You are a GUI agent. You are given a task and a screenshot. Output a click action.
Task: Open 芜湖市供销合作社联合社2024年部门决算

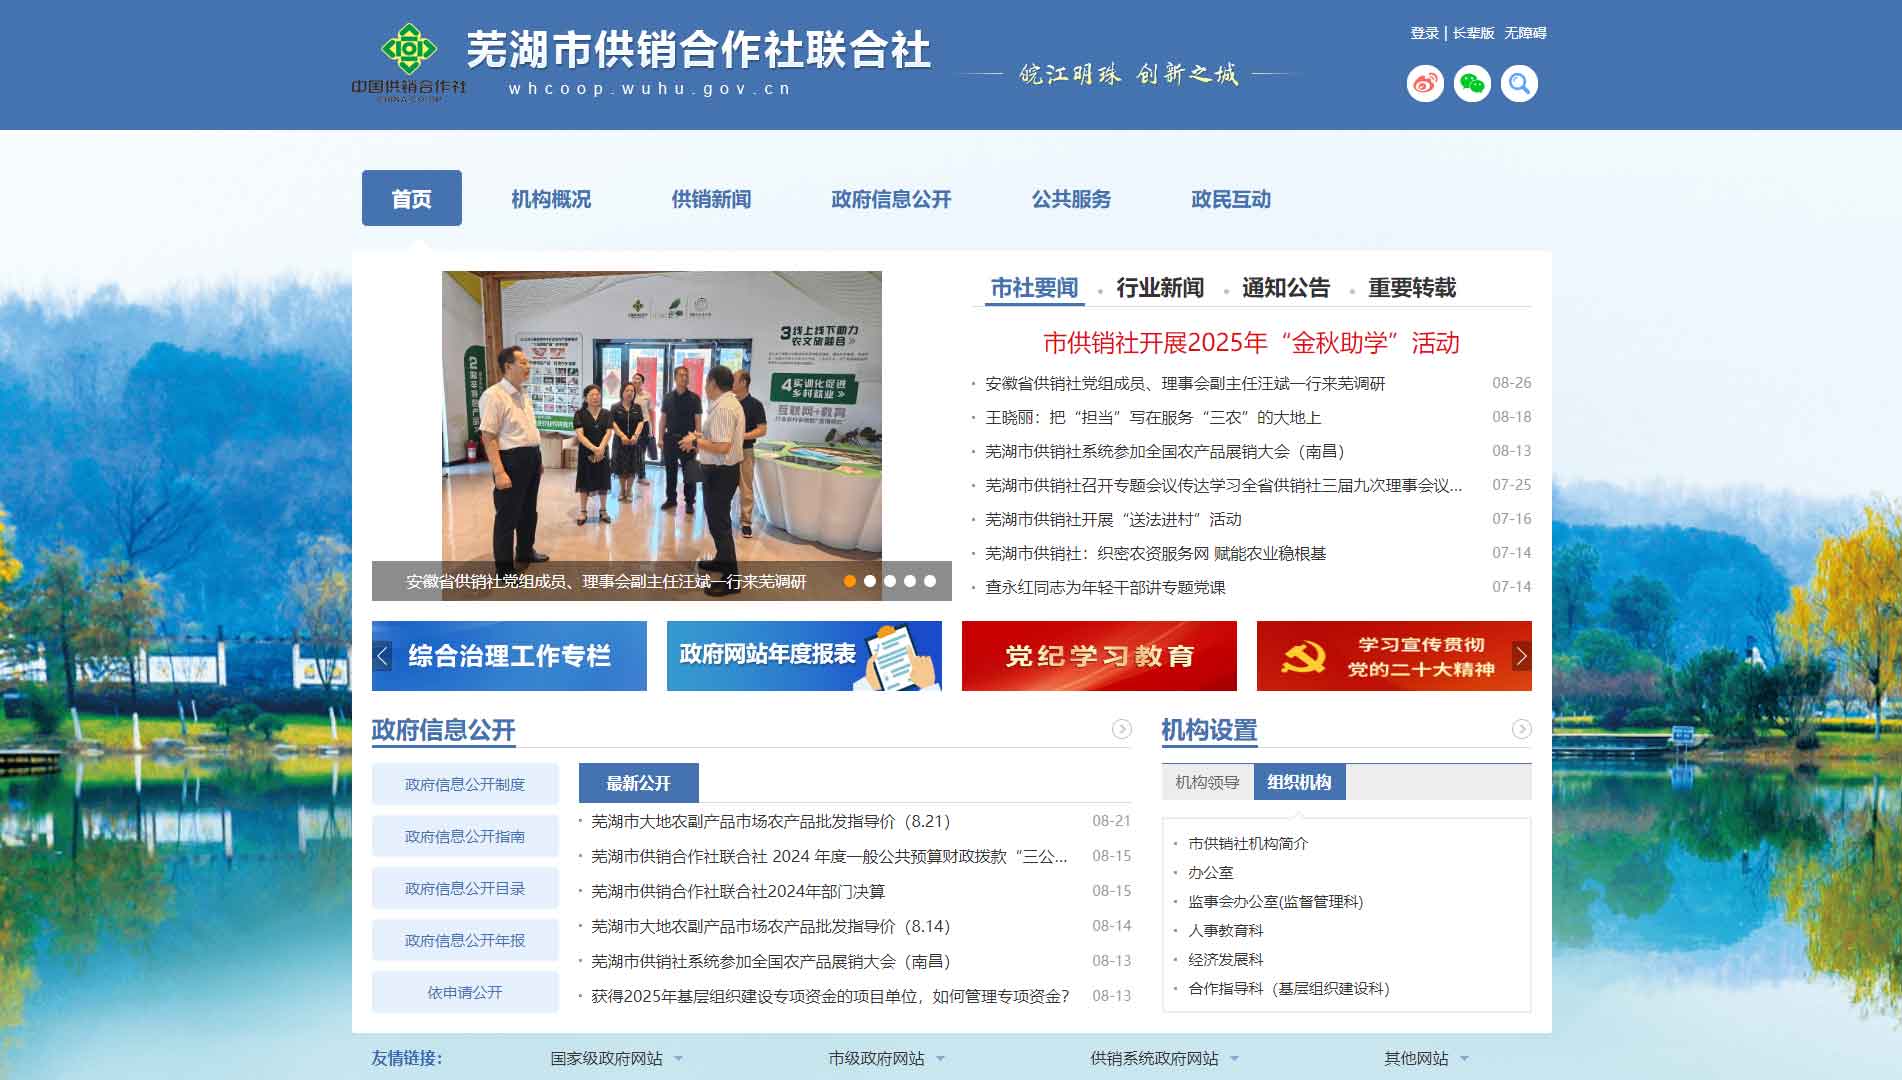(738, 891)
